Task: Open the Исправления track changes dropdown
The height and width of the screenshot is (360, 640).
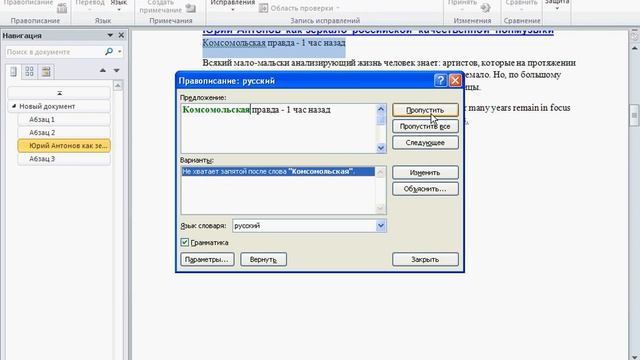Action: 233,5
